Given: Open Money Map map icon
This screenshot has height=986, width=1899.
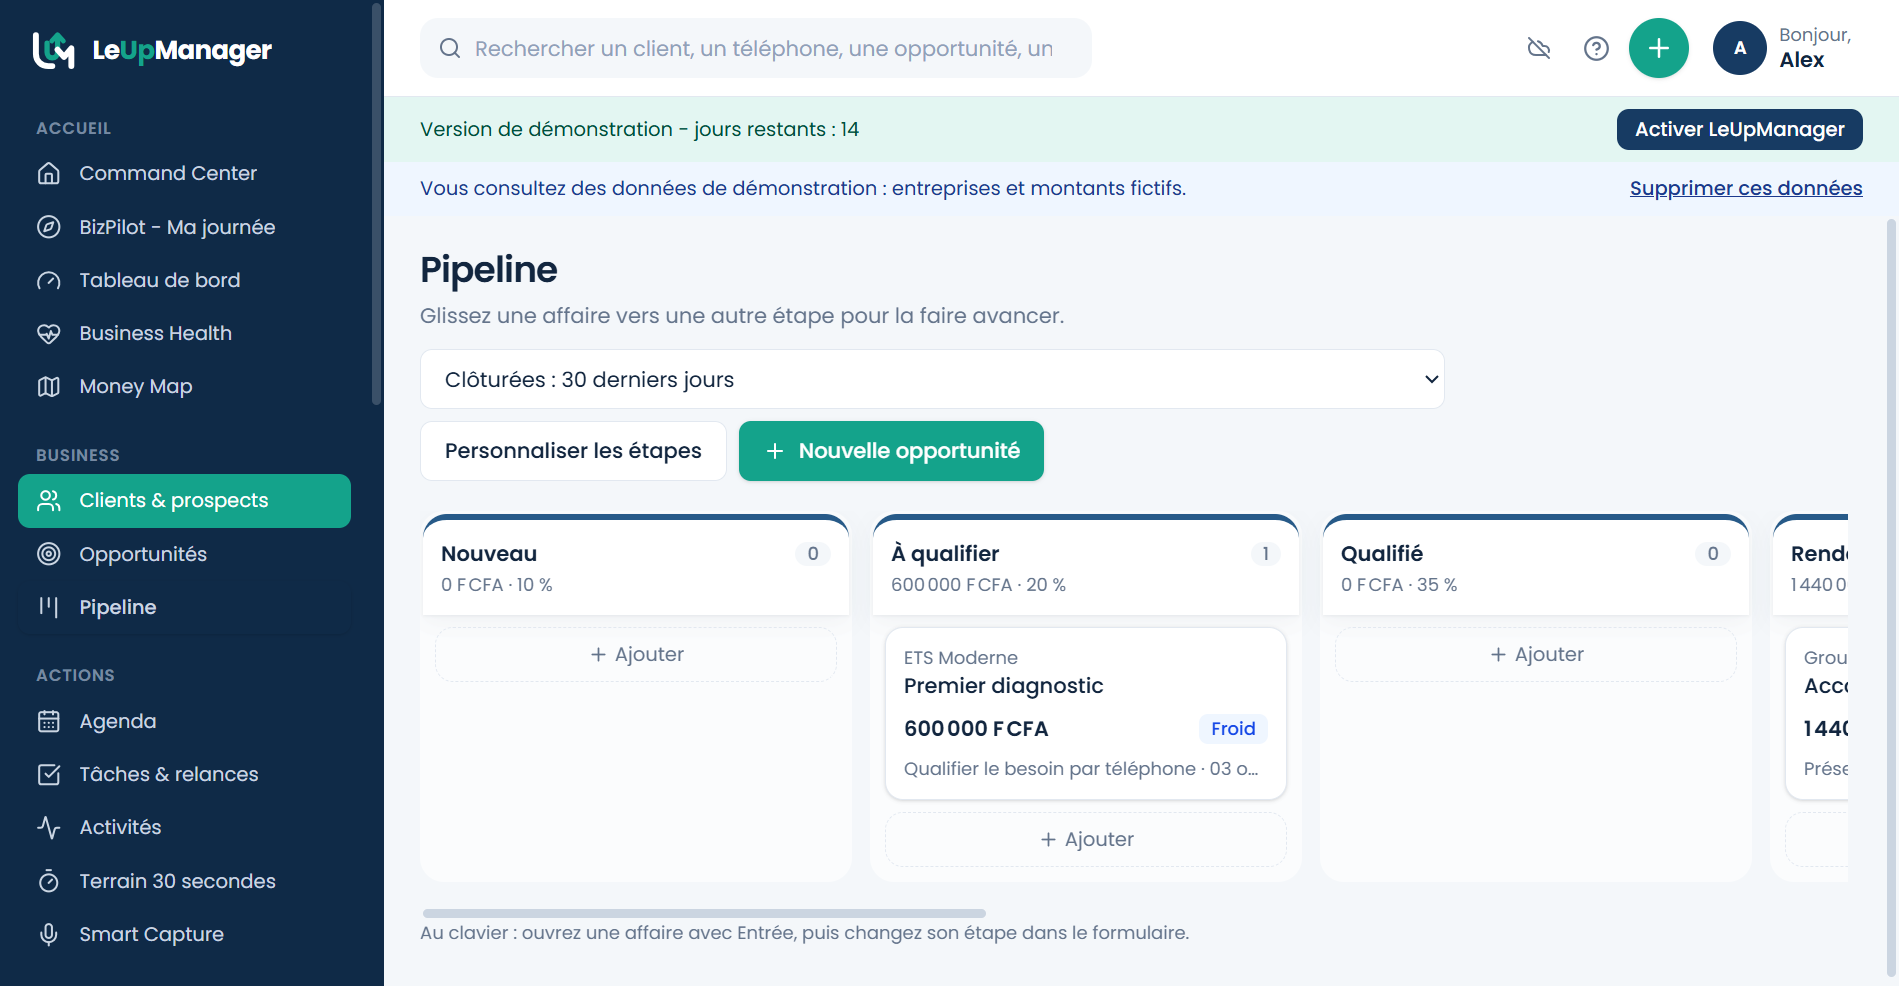Looking at the screenshot, I should tap(49, 386).
